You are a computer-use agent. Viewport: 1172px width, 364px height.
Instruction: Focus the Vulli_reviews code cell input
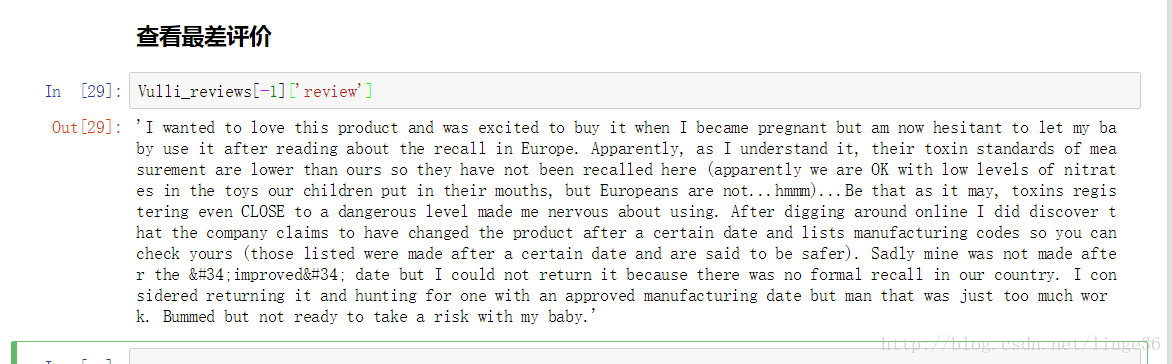click(x=635, y=90)
